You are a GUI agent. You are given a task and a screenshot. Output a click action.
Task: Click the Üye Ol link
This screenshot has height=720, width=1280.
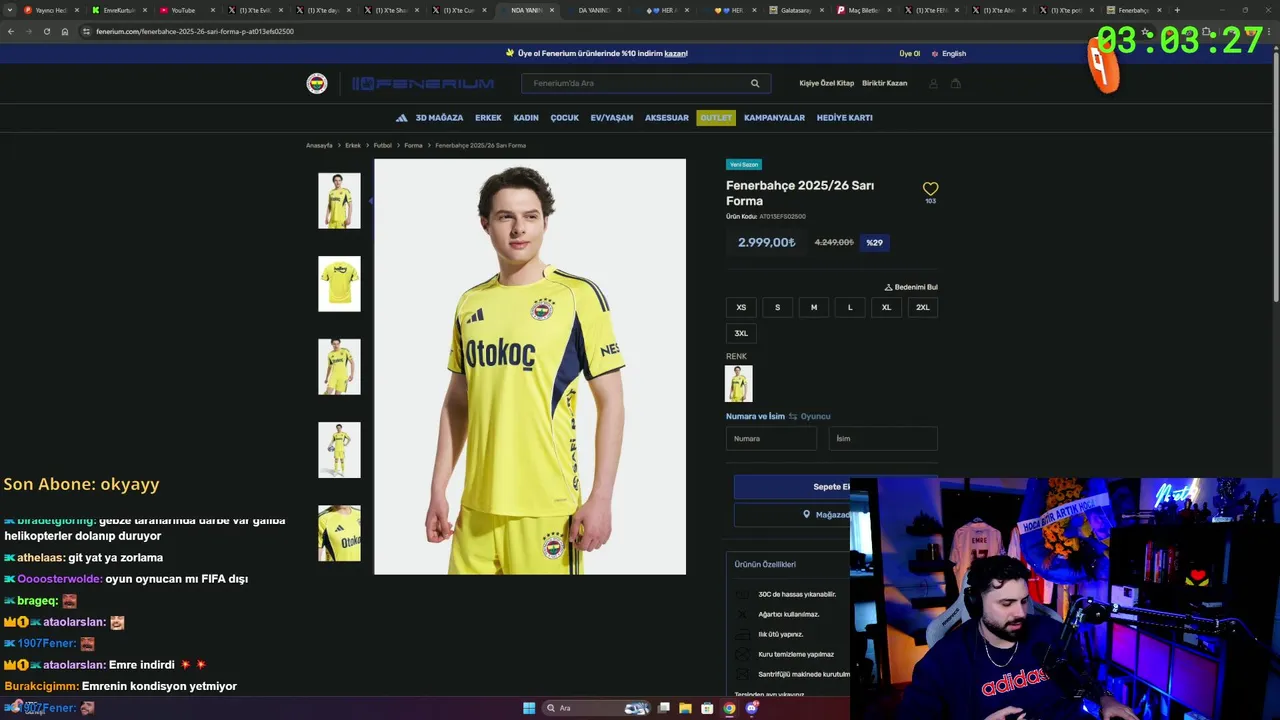(x=909, y=53)
